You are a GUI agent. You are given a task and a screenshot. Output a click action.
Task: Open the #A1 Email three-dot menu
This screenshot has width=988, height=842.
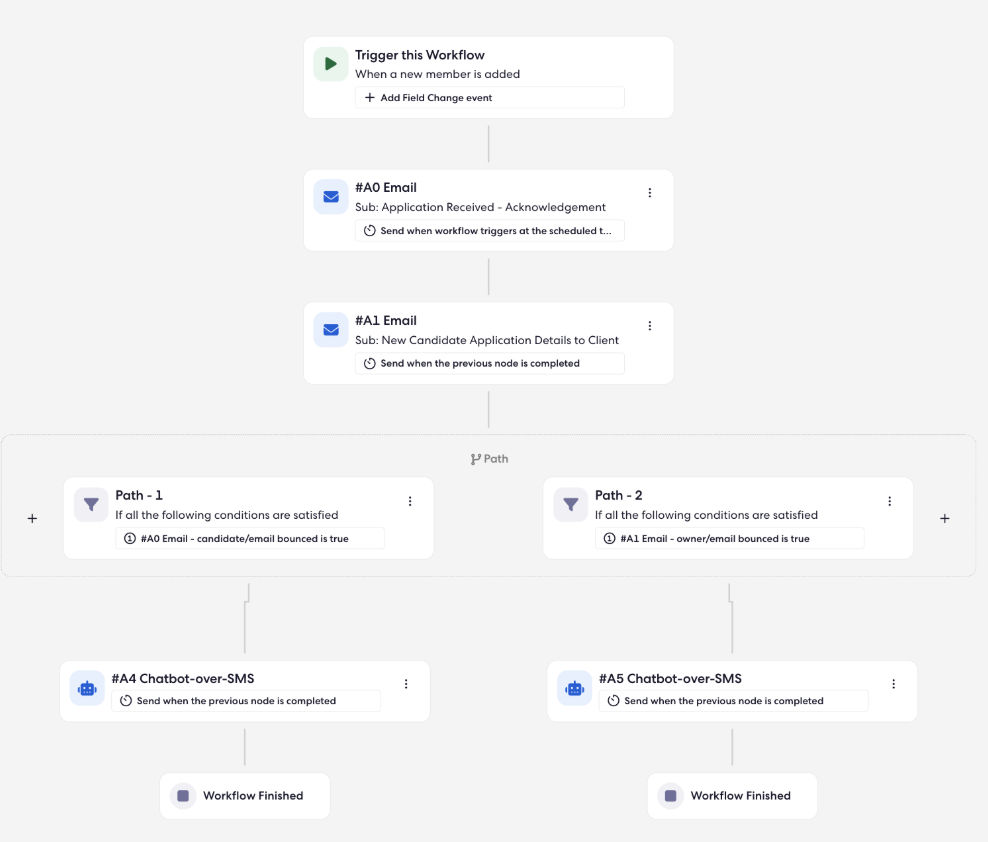click(650, 326)
